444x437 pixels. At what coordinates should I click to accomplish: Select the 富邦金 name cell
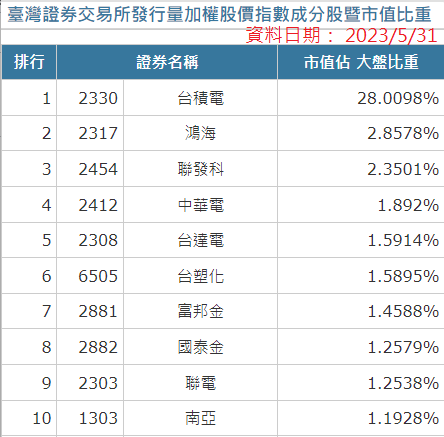click(x=200, y=311)
